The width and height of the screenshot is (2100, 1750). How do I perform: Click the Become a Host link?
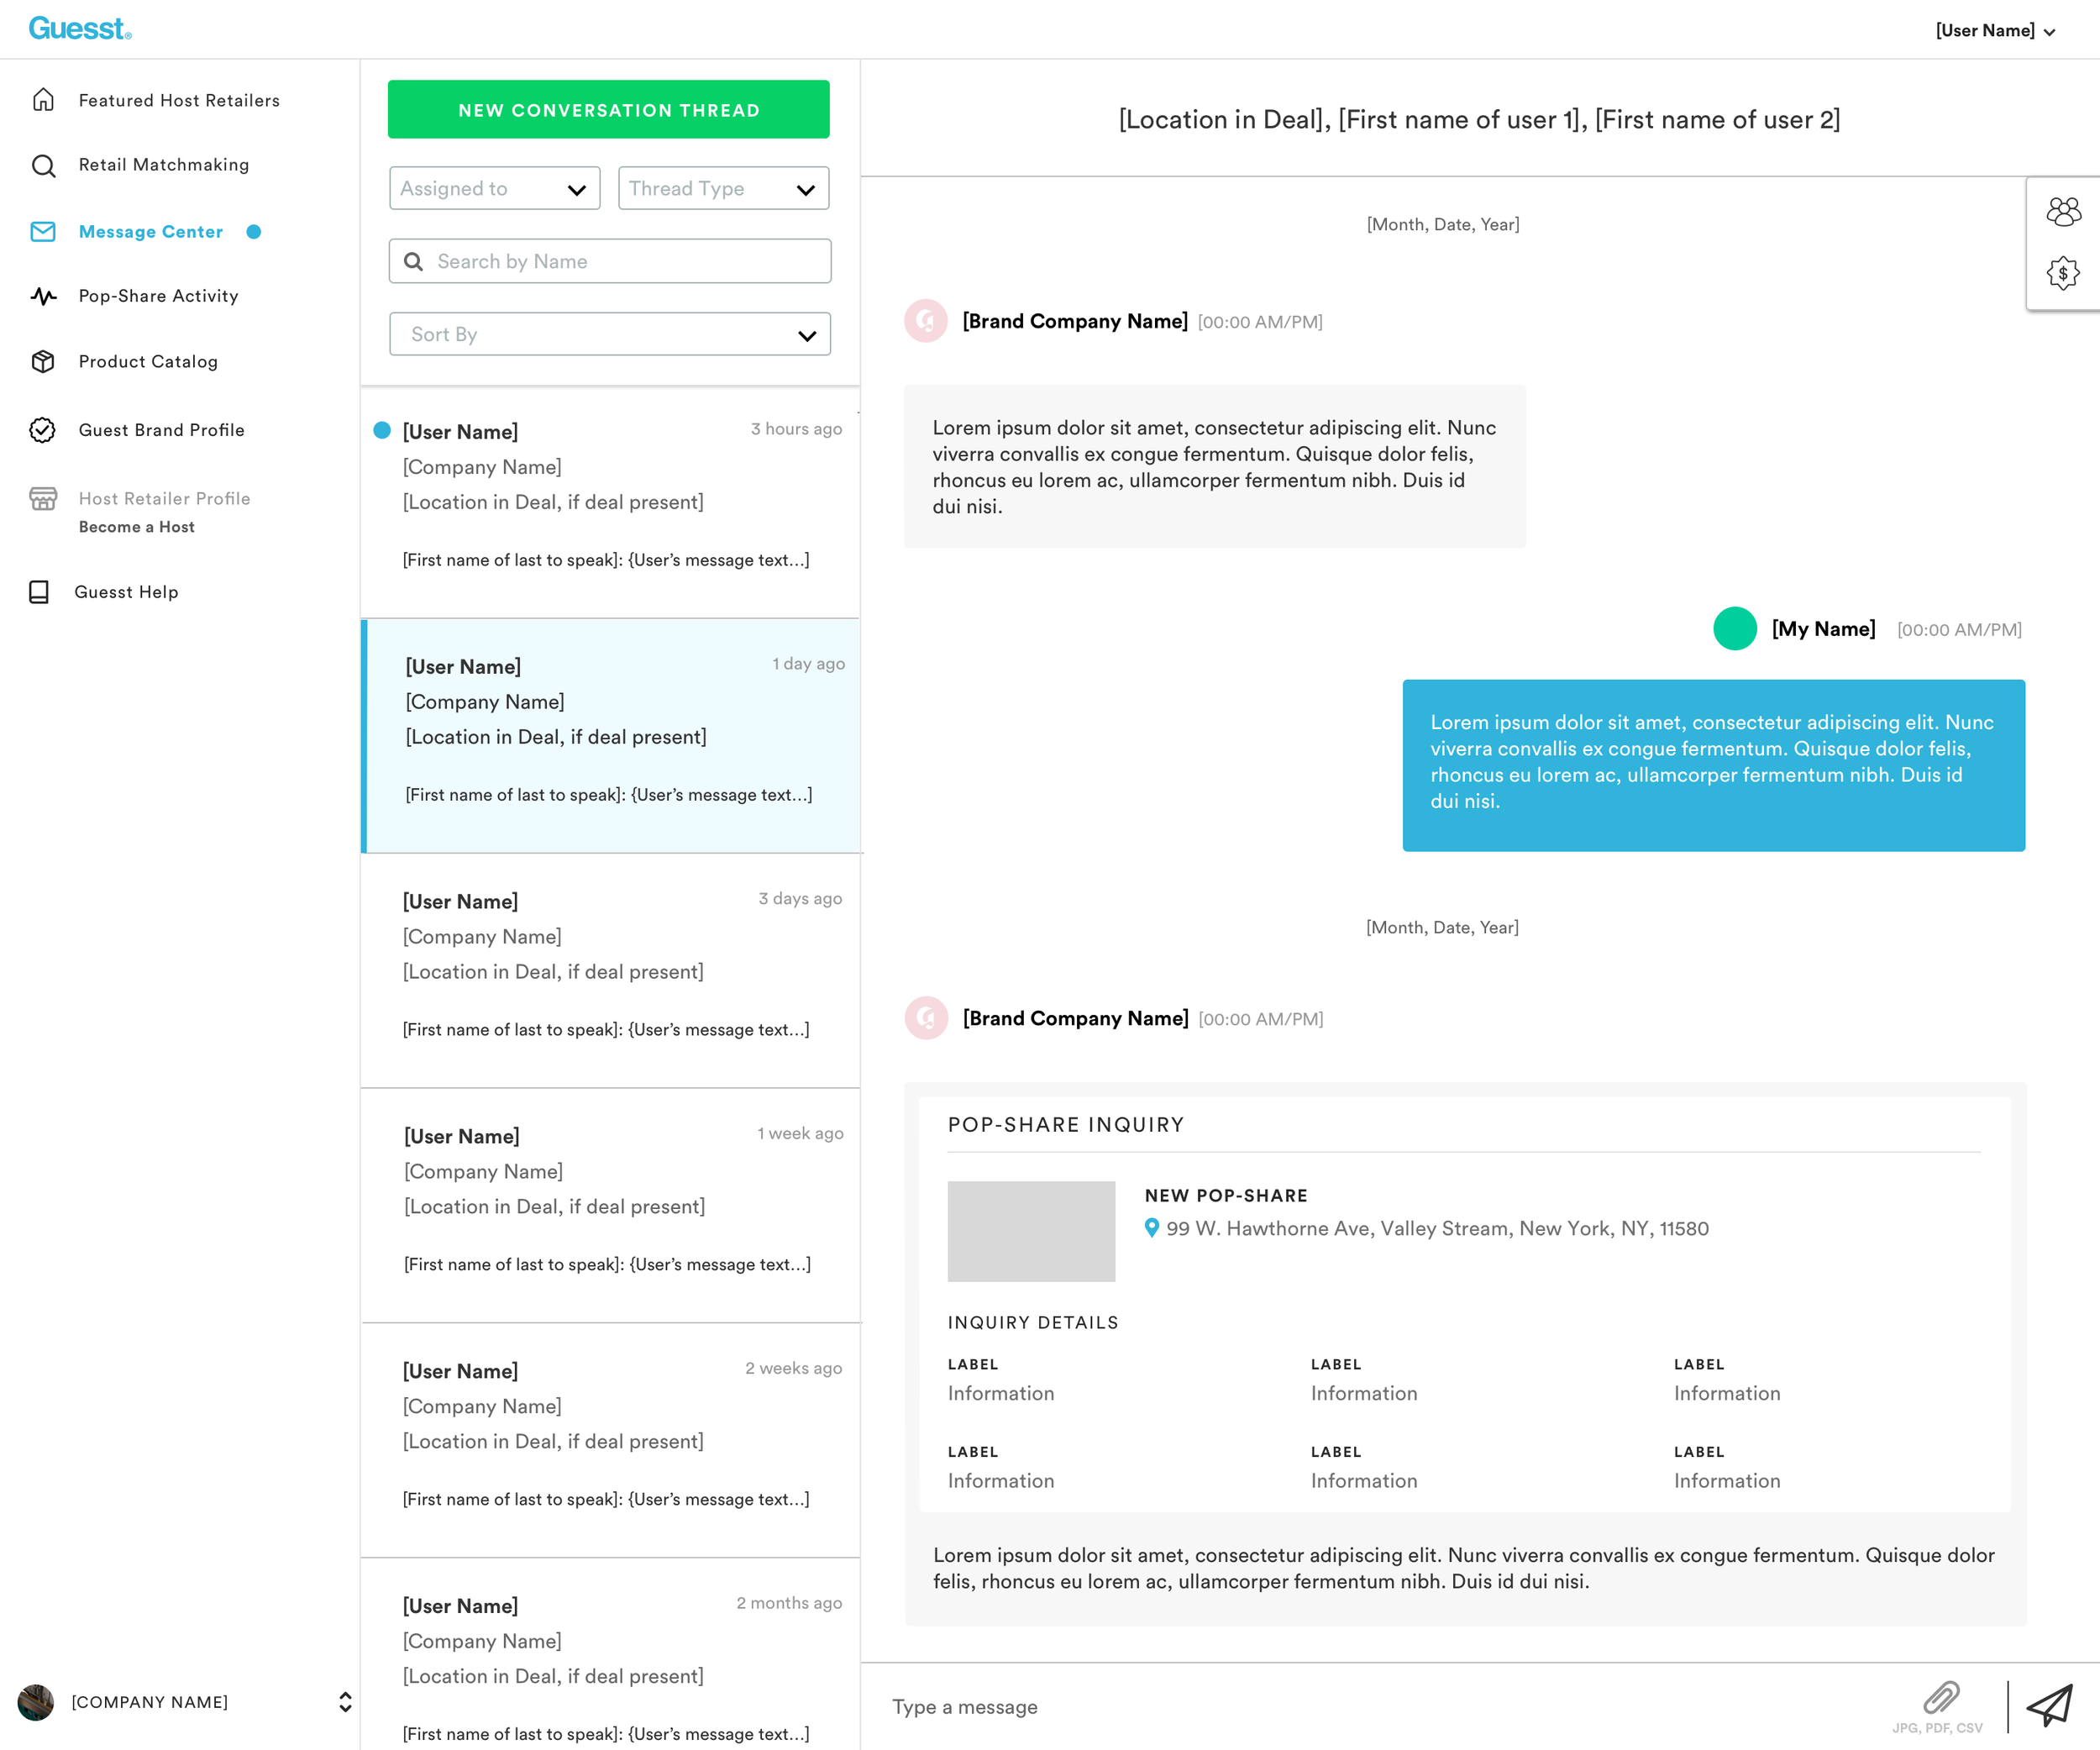137,527
